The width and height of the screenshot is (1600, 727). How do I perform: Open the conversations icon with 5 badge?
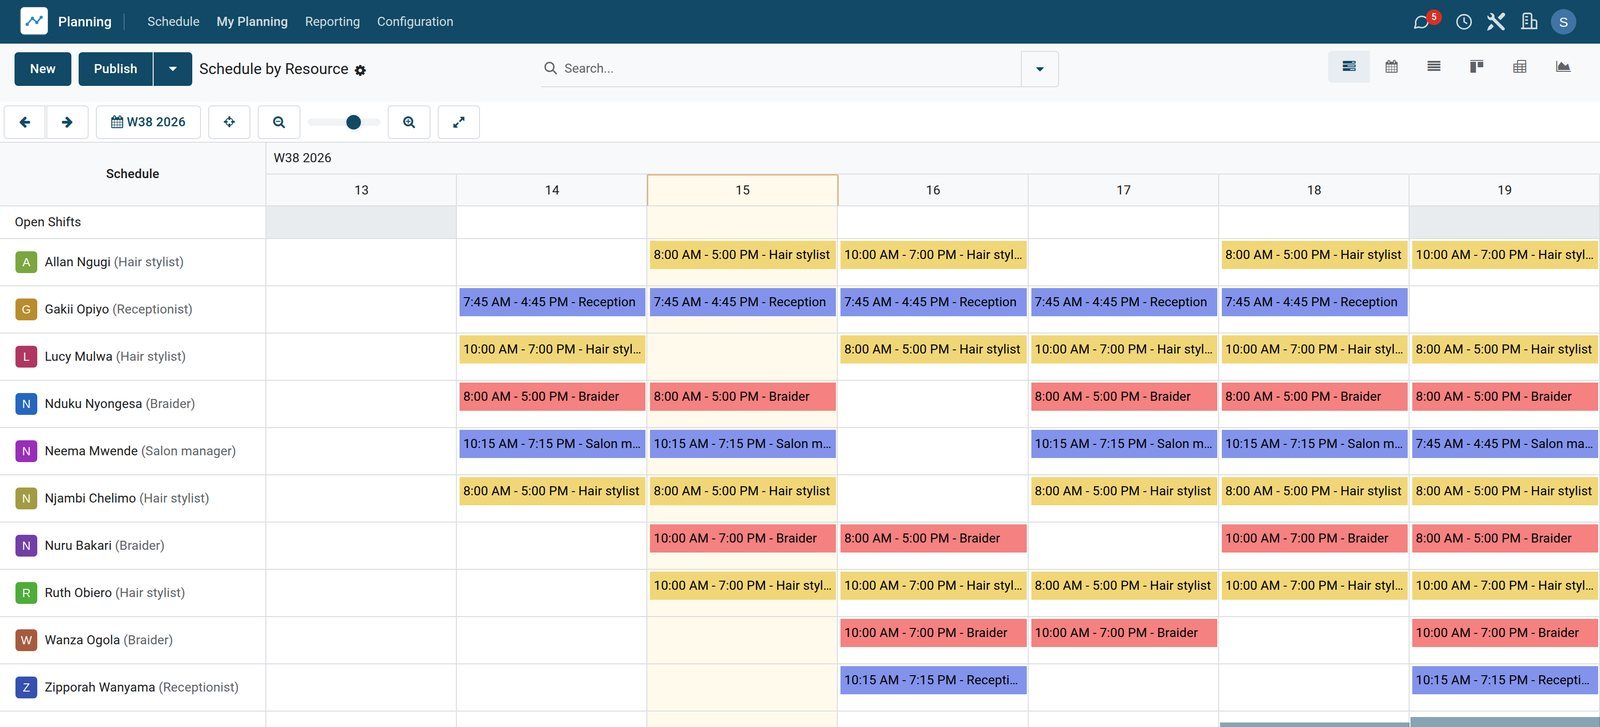[1422, 21]
